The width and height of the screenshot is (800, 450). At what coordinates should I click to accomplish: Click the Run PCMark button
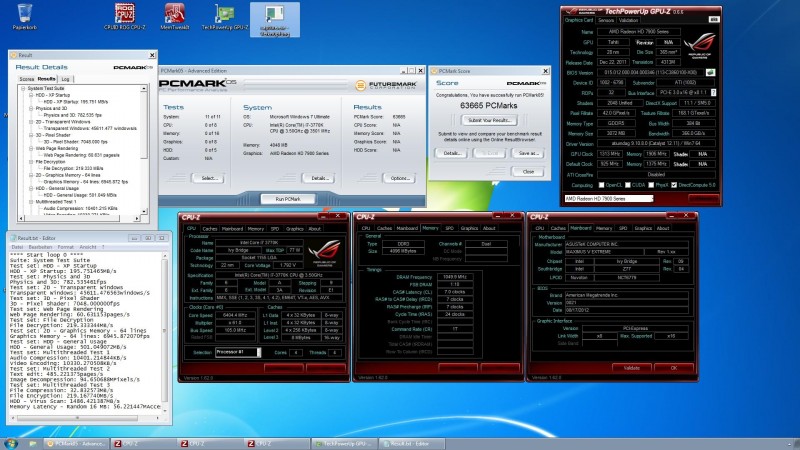(288, 199)
